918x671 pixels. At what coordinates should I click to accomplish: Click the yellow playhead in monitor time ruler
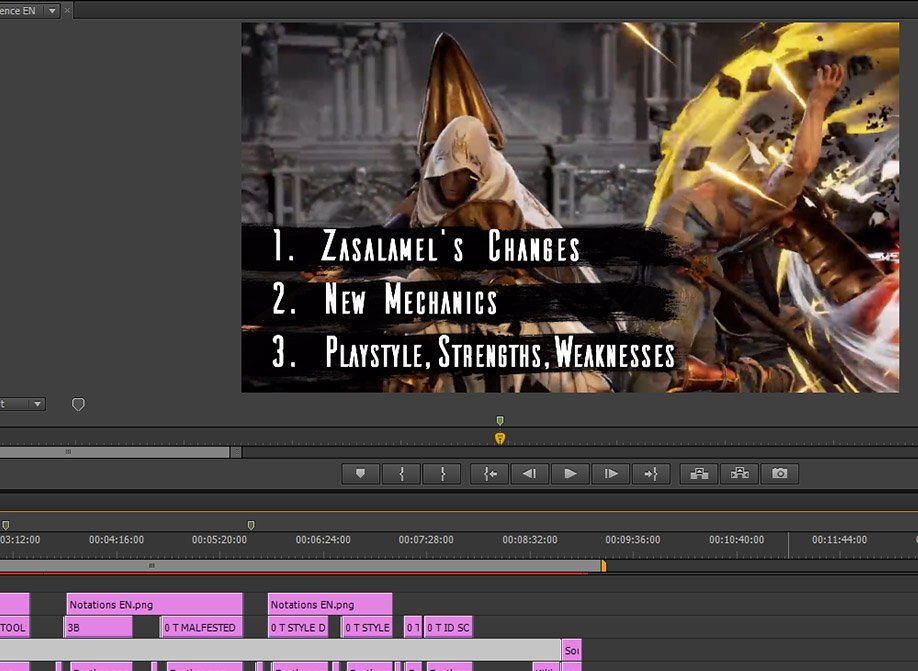(x=499, y=439)
